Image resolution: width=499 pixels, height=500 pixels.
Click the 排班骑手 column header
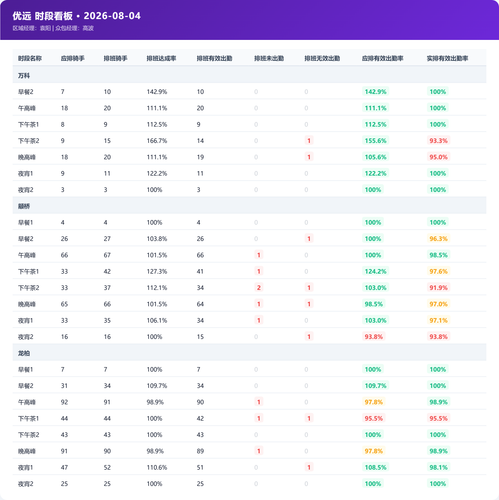[x=115, y=58]
